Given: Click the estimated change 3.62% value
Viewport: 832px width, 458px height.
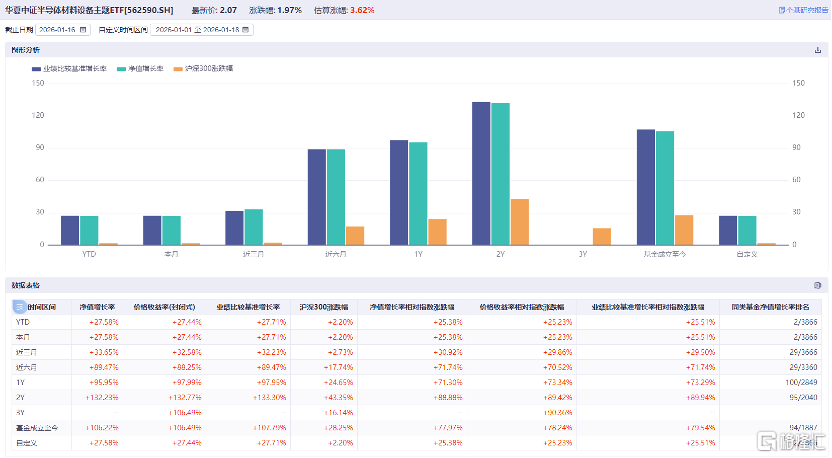Looking at the screenshot, I should point(362,10).
